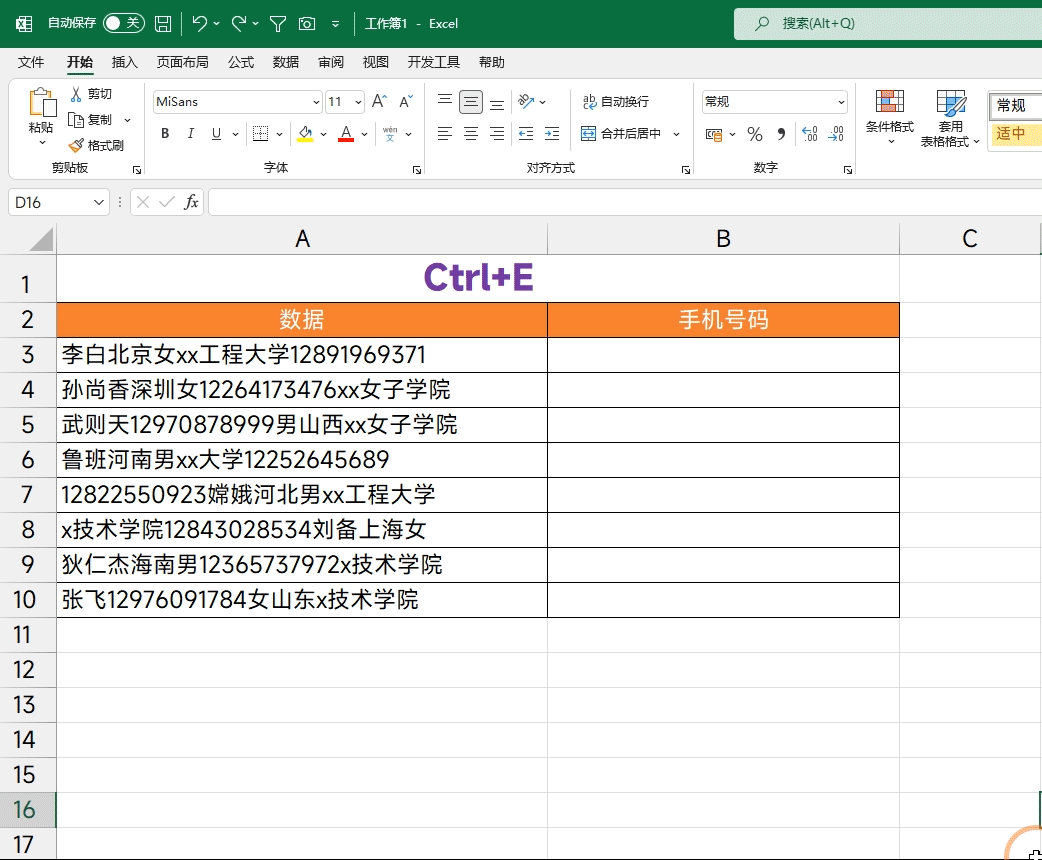Click the Percent Style icon
This screenshot has width=1042, height=860.
[754, 134]
